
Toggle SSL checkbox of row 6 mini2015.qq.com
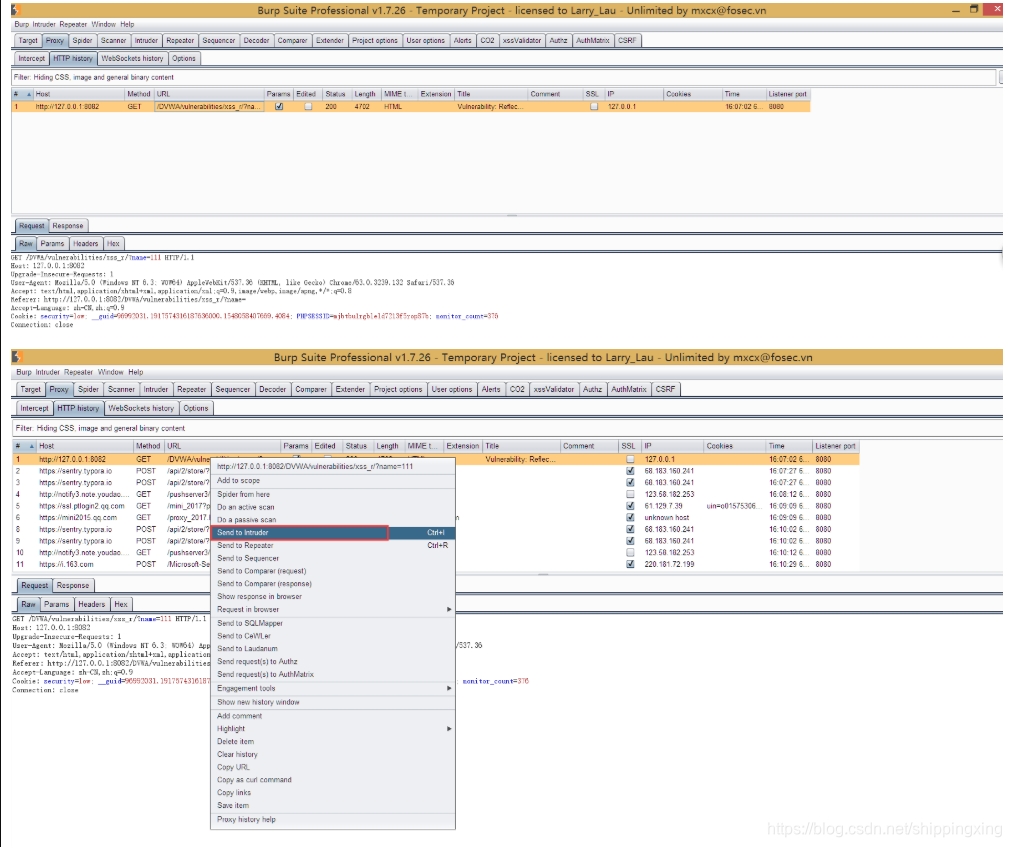click(x=630, y=518)
